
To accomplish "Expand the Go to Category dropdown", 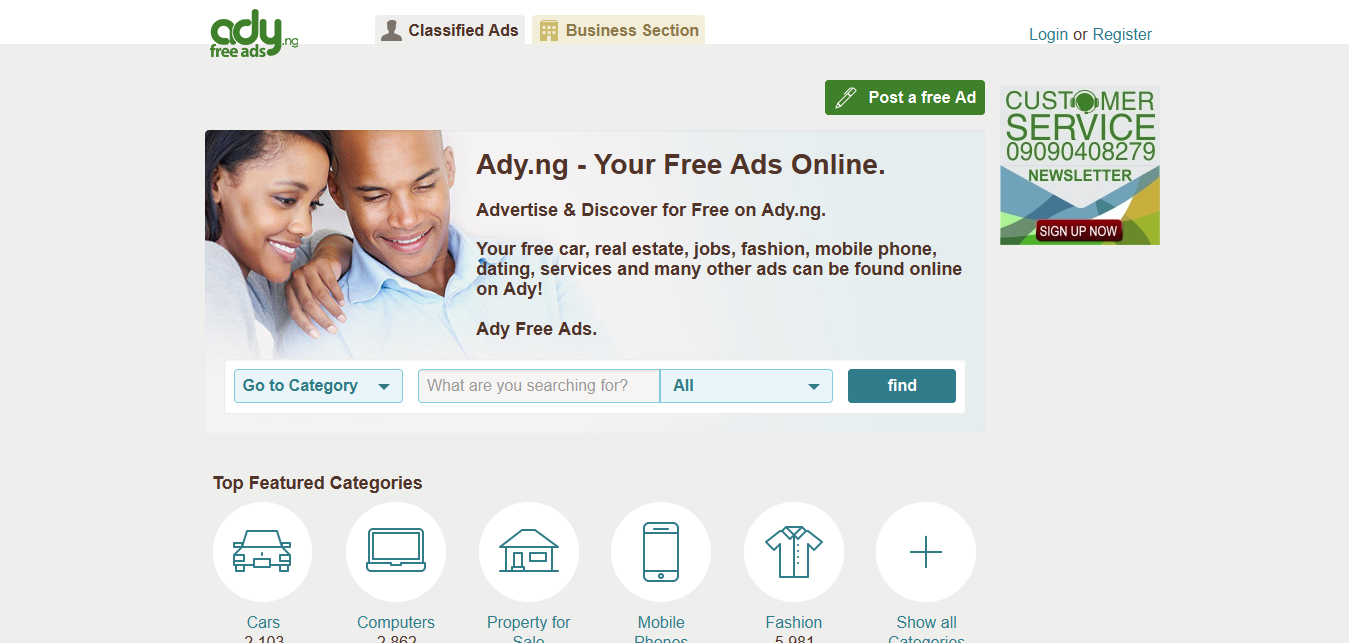I will 318,386.
